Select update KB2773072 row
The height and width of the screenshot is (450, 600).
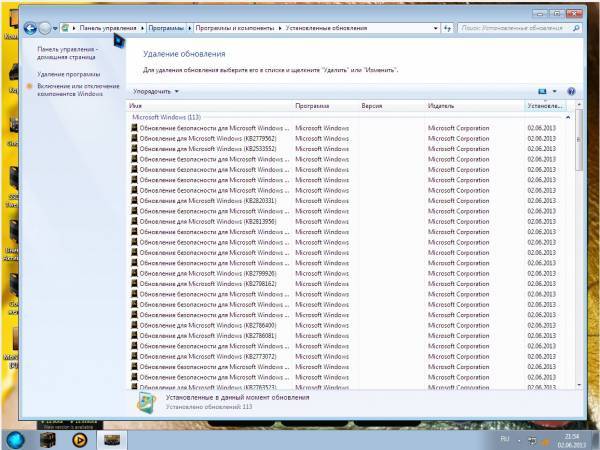(x=348, y=357)
